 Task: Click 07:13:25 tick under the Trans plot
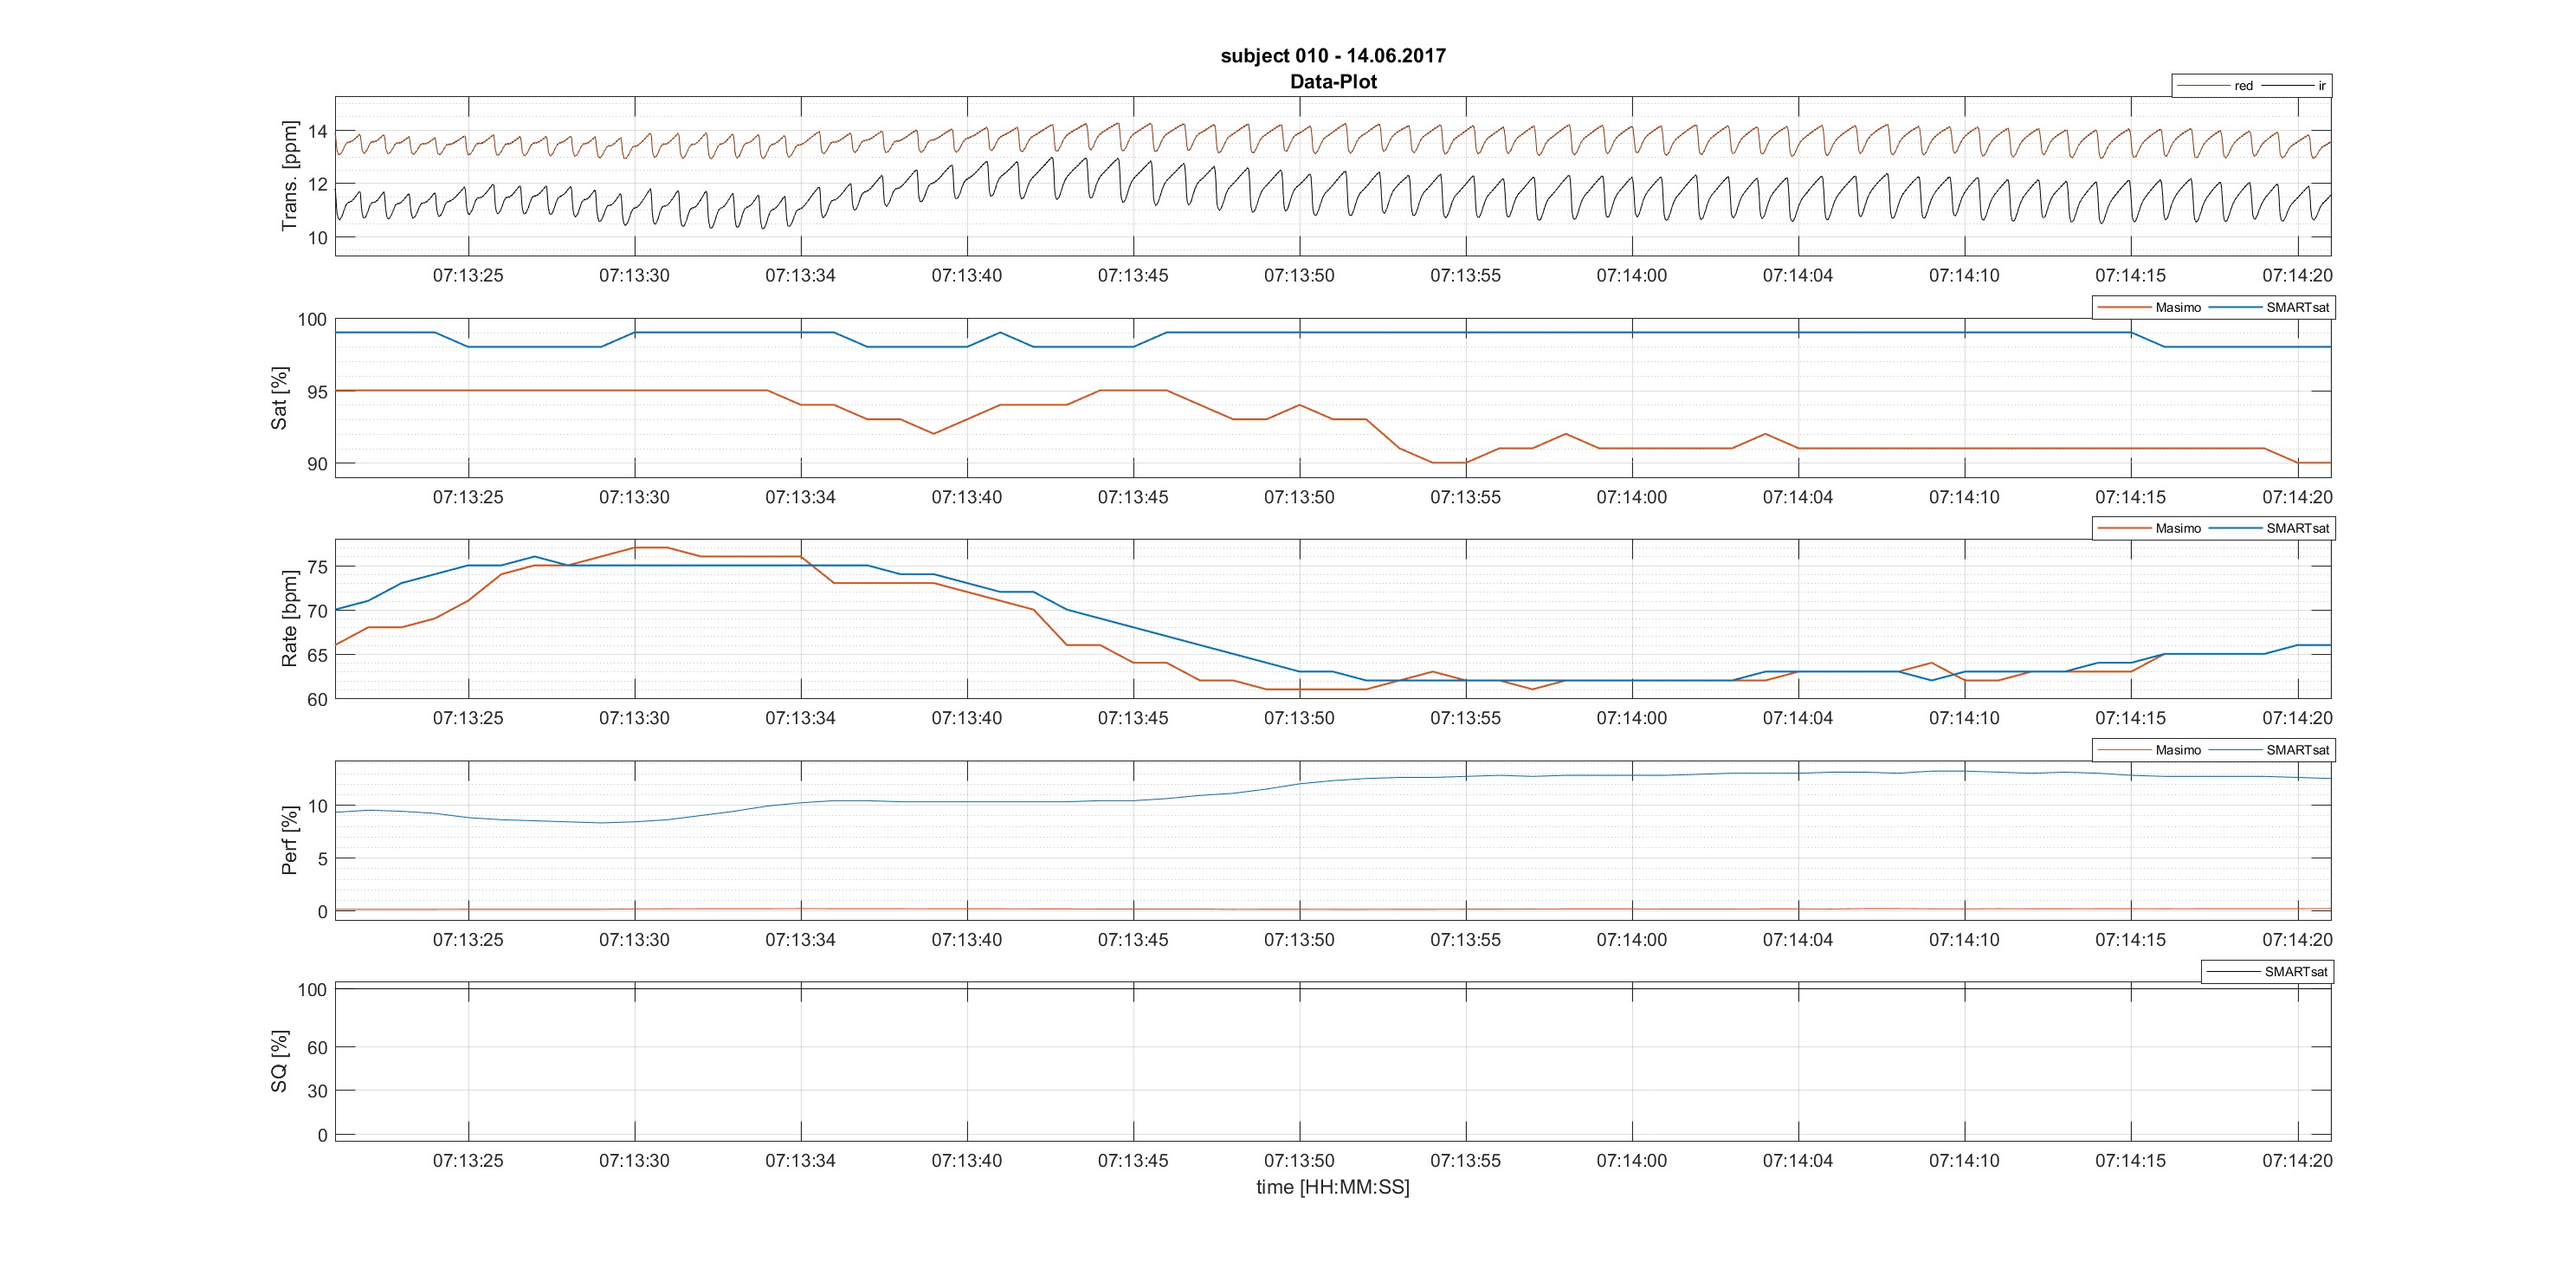[468, 275]
